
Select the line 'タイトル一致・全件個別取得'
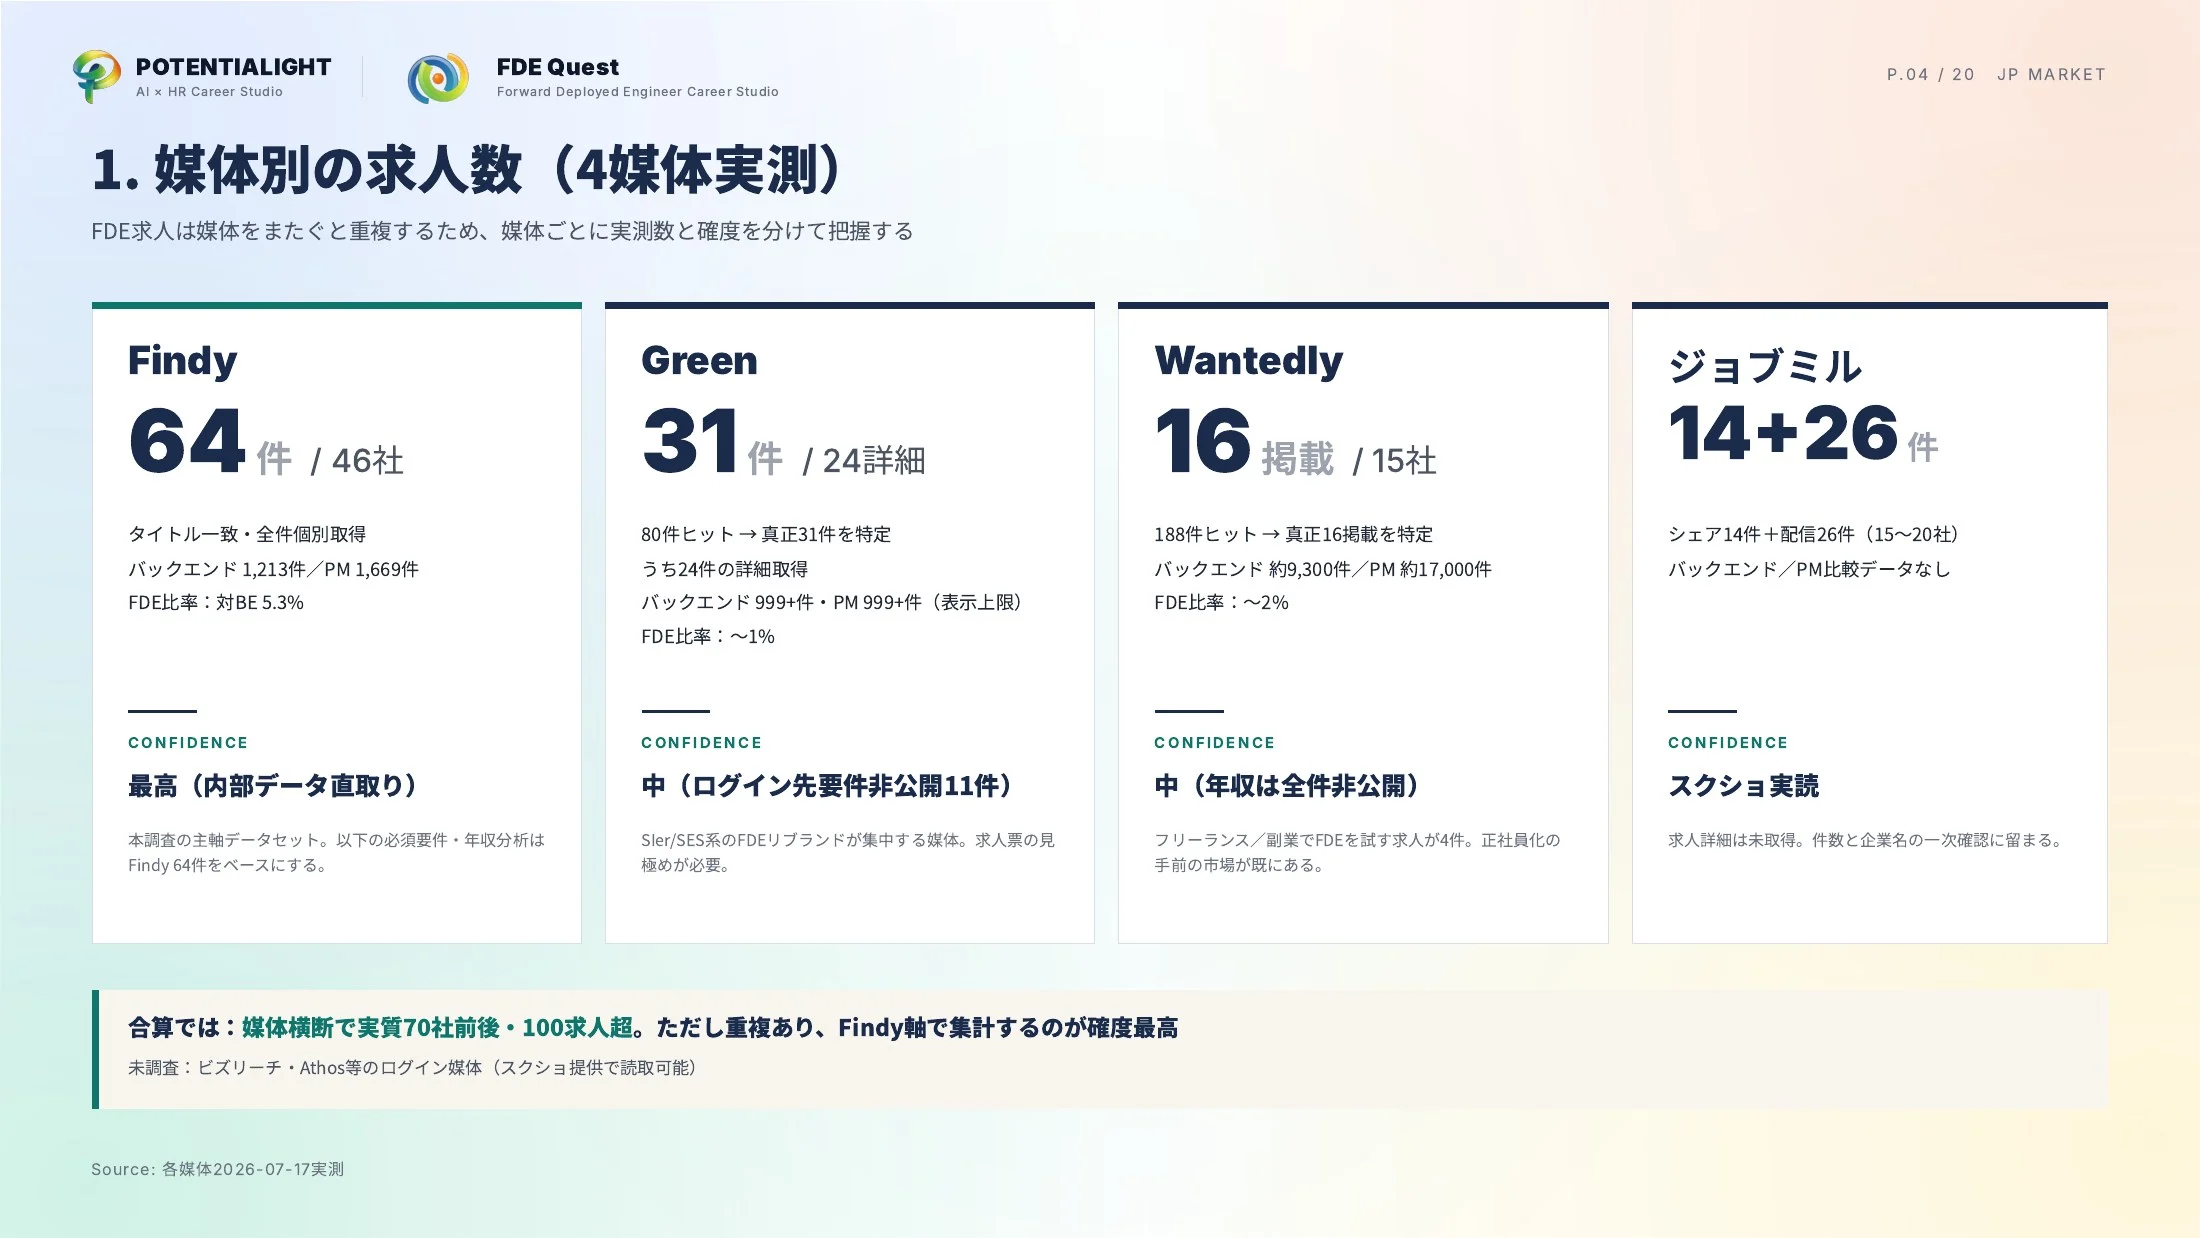pos(247,534)
